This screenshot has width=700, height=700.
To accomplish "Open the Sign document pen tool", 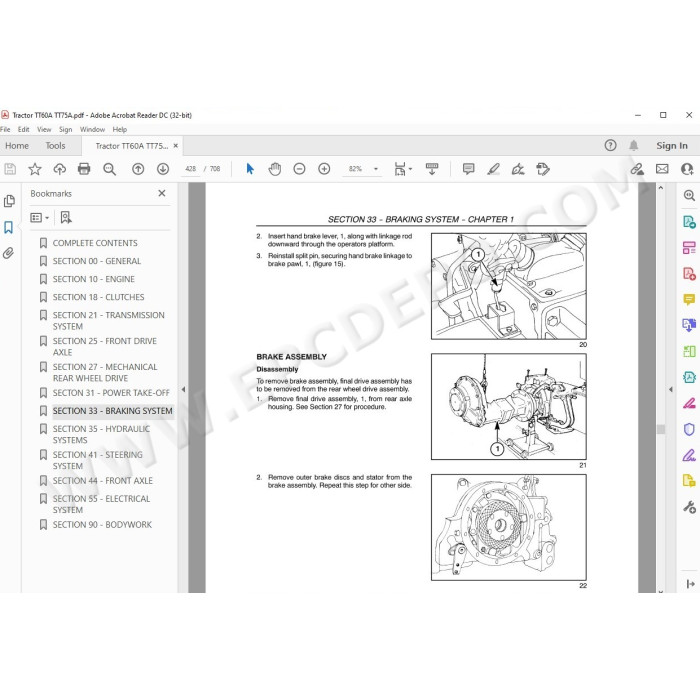I will (x=518, y=169).
